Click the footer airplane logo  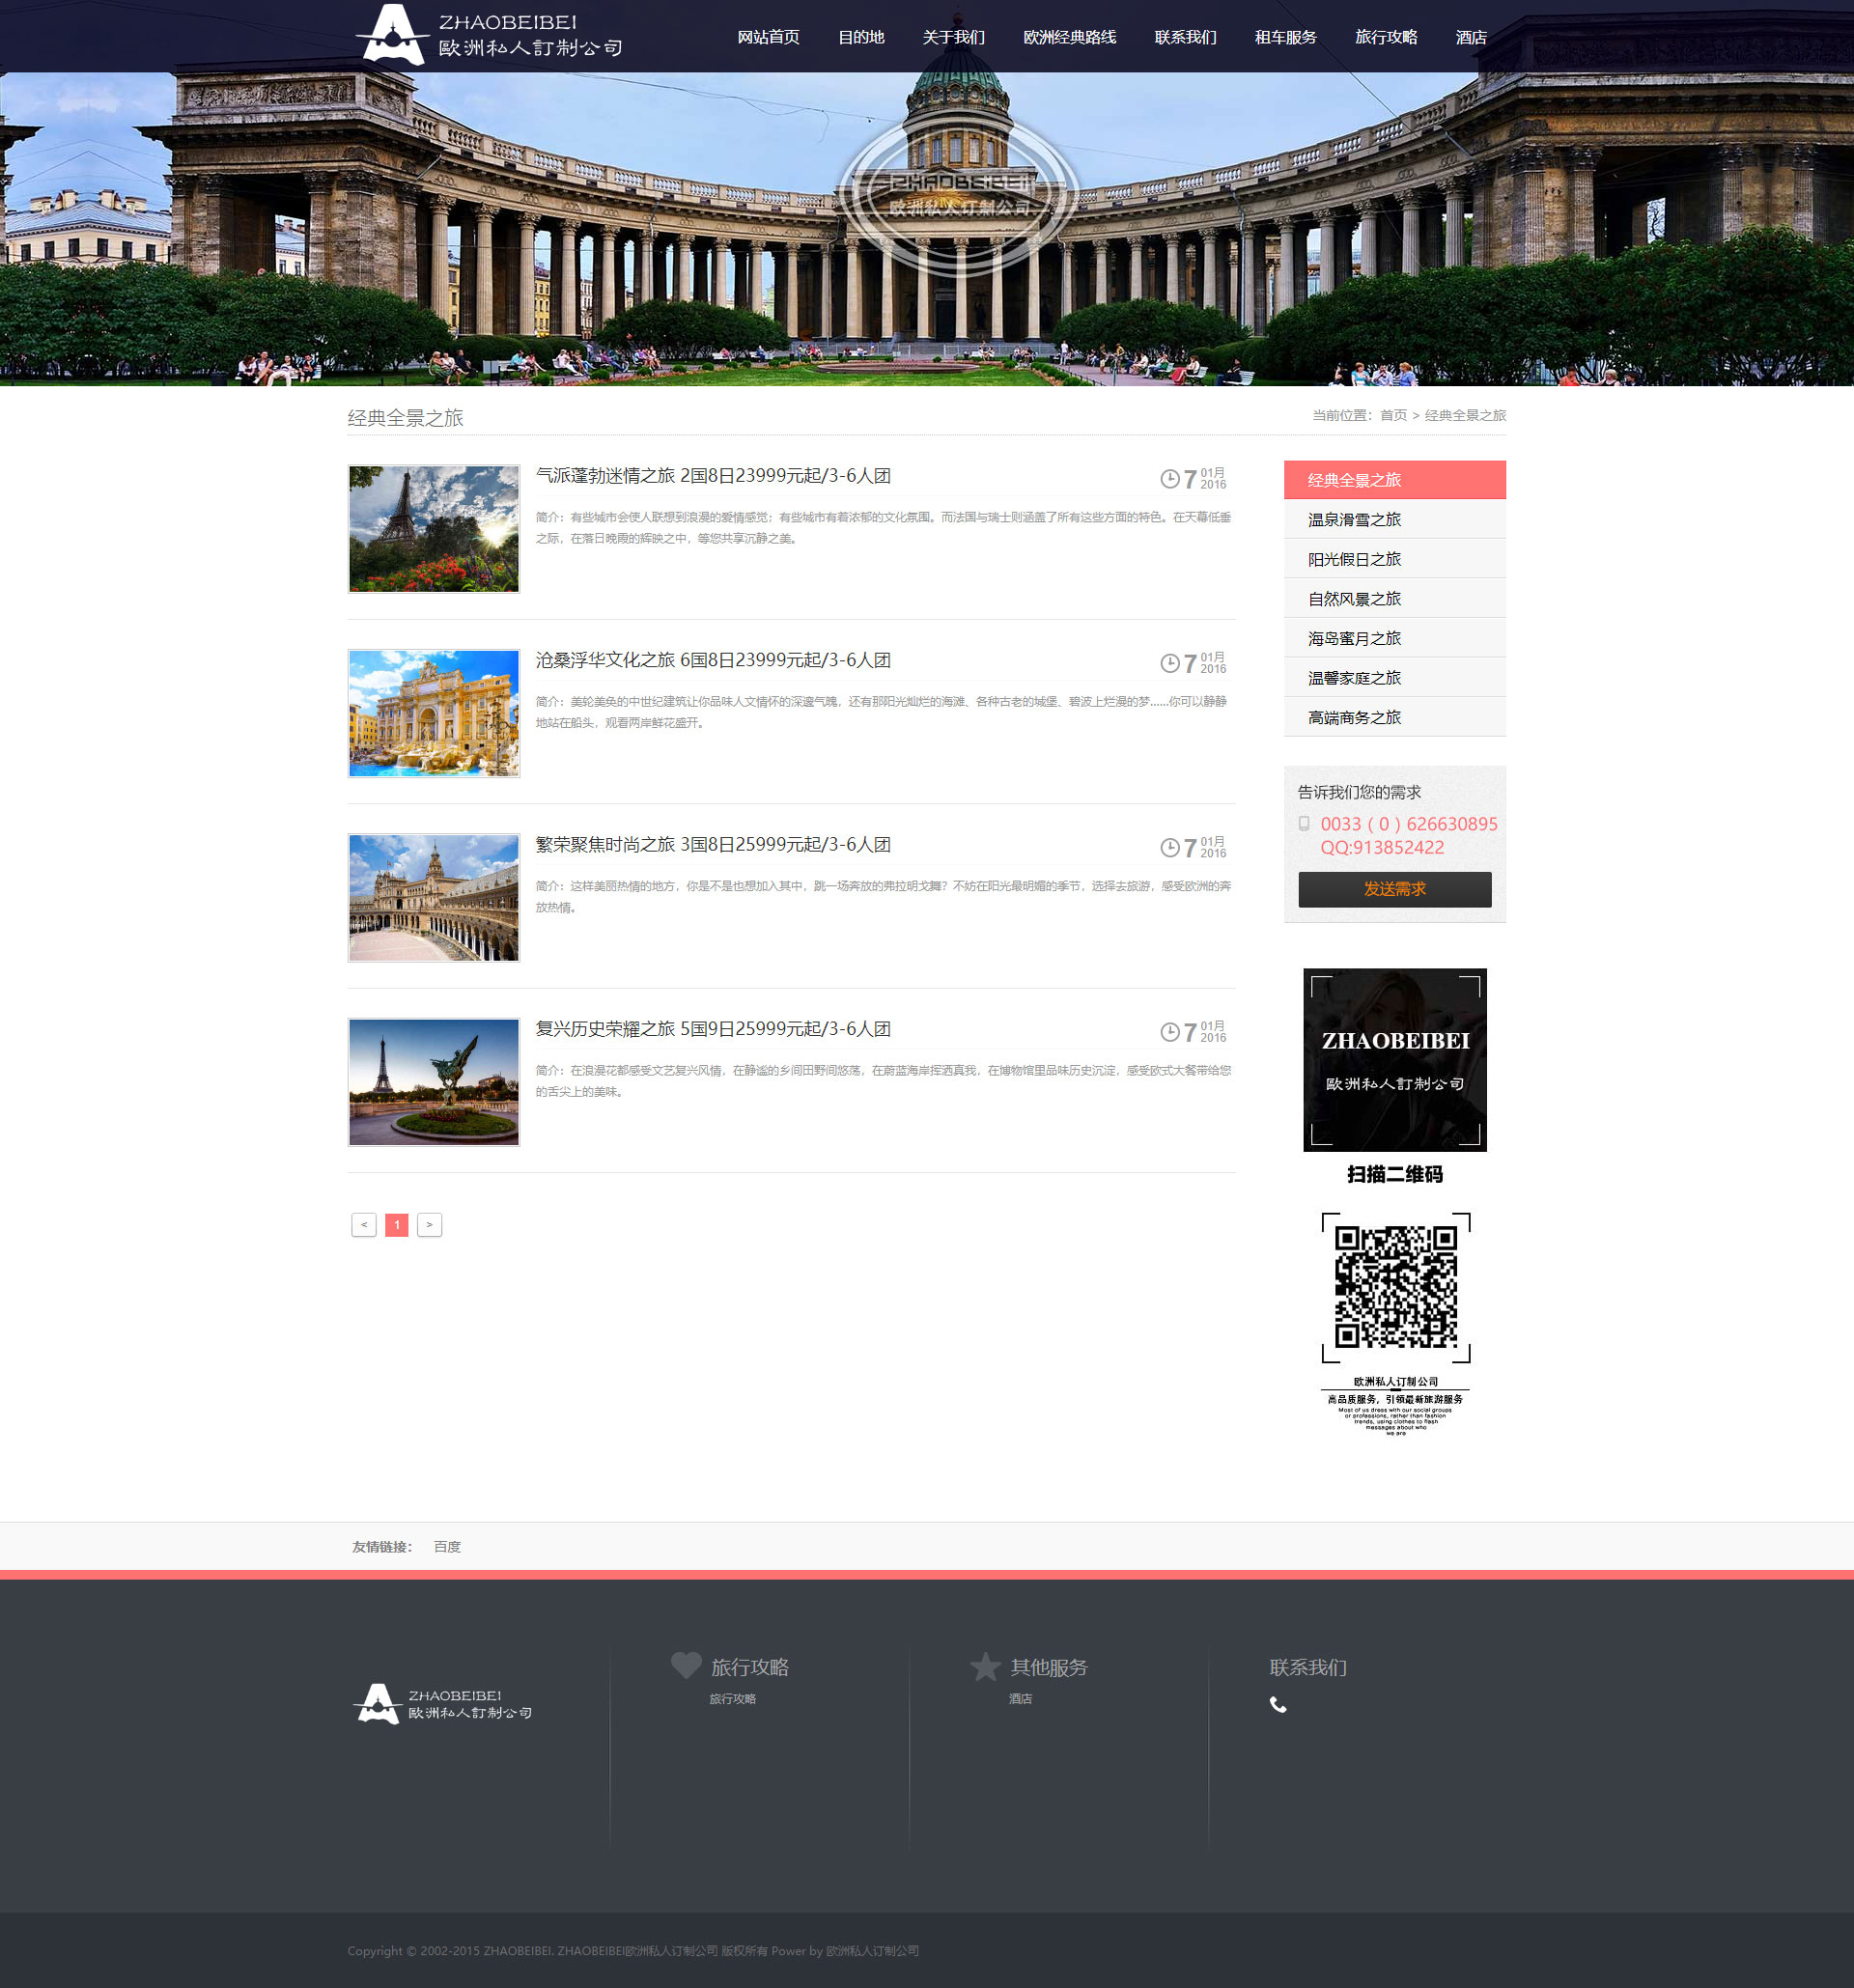pyautogui.click(x=377, y=1703)
